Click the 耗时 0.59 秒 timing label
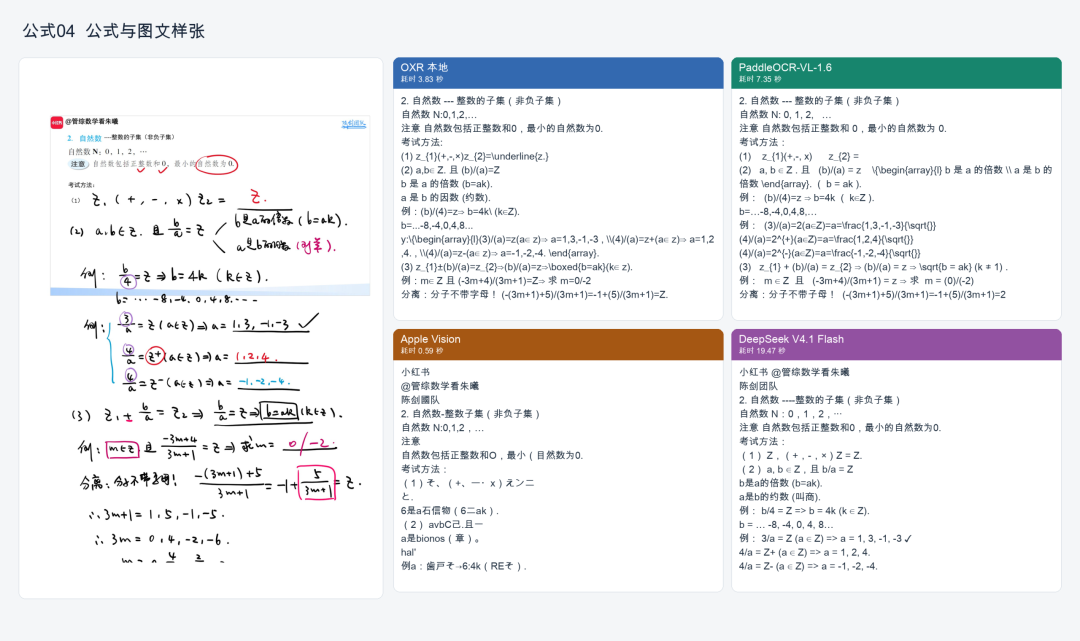The image size is (1080, 641). (x=422, y=351)
